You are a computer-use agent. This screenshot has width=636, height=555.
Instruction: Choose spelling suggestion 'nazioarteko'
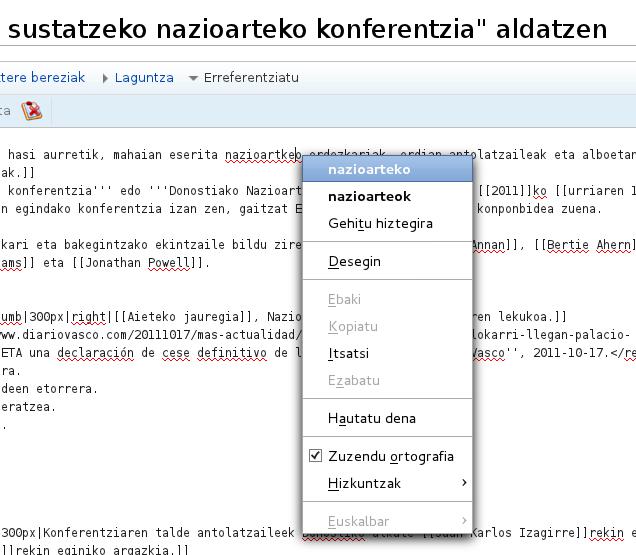pos(369,169)
